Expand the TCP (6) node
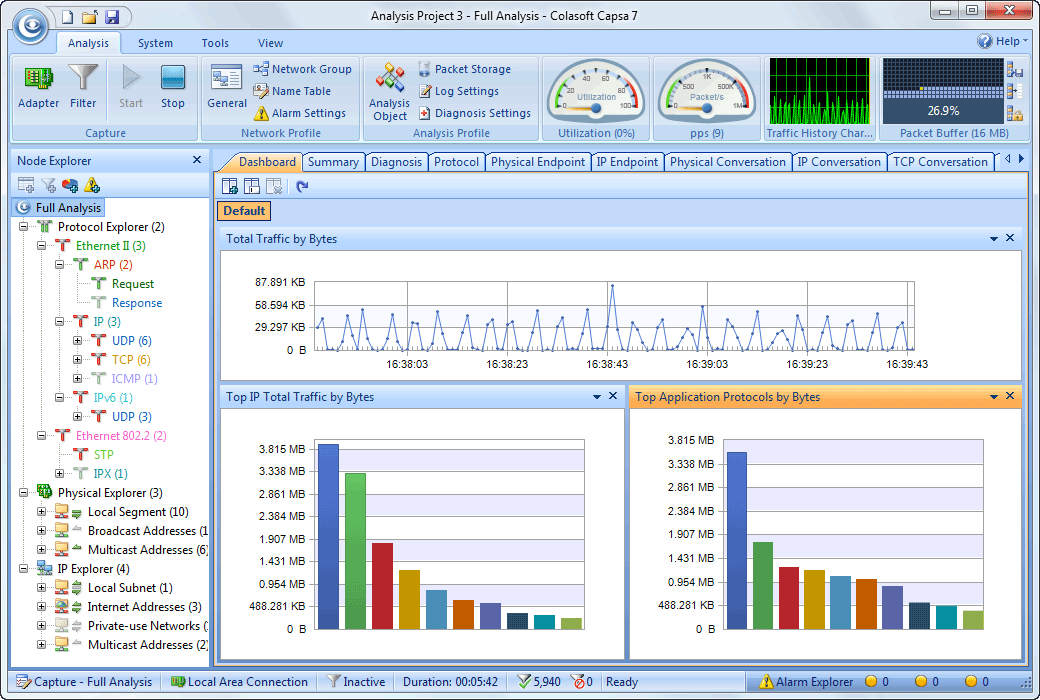This screenshot has width=1040, height=700. click(x=78, y=360)
